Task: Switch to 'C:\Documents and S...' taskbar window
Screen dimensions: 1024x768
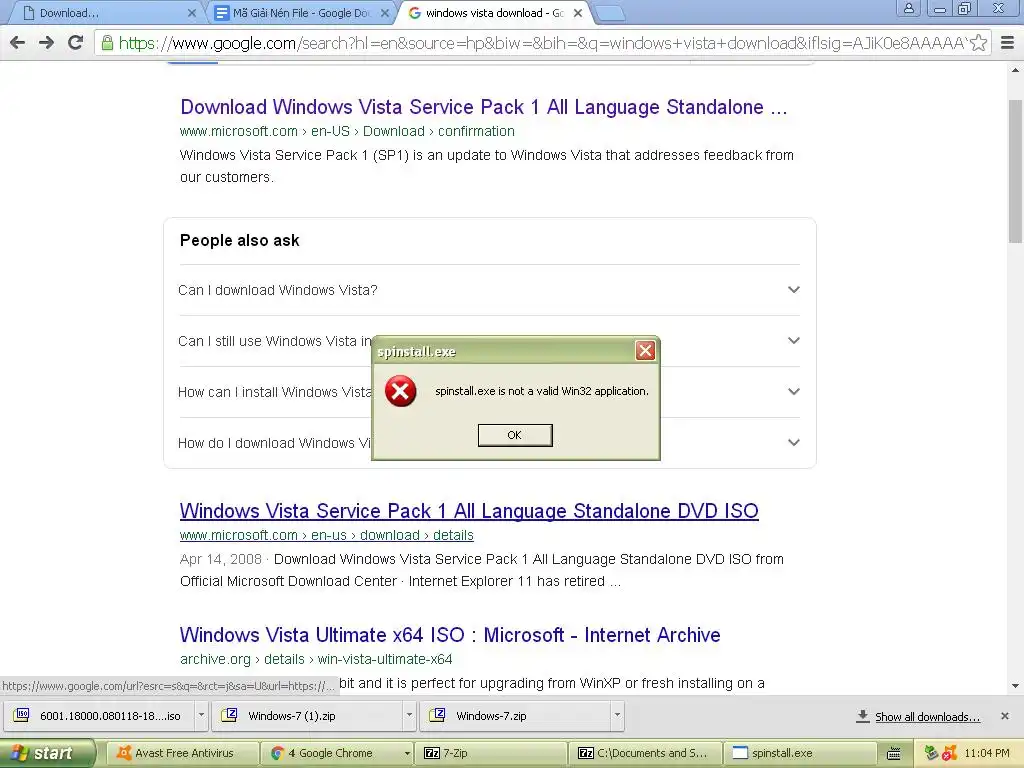Action: (x=645, y=753)
